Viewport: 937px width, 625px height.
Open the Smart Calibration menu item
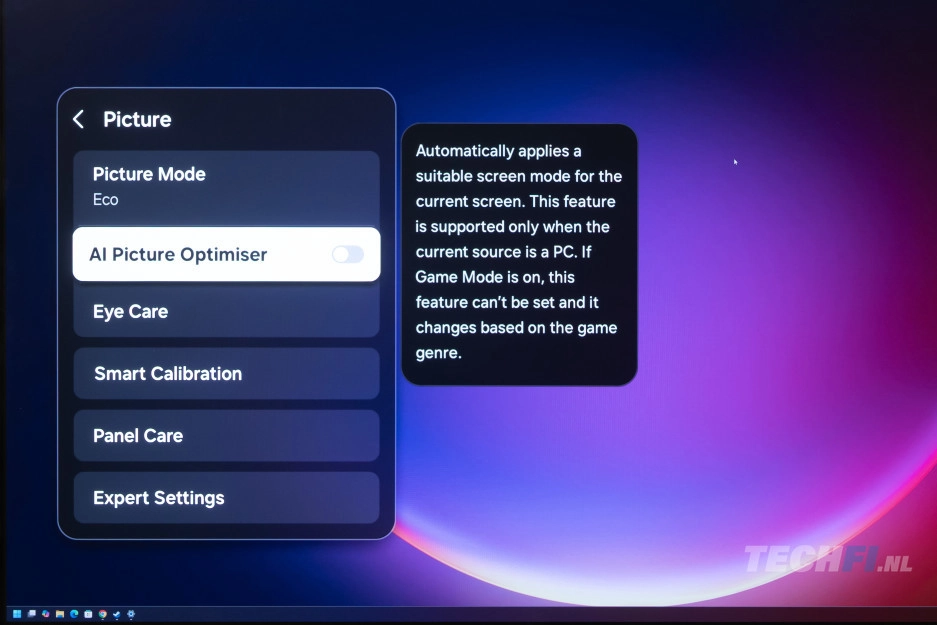[x=226, y=373]
